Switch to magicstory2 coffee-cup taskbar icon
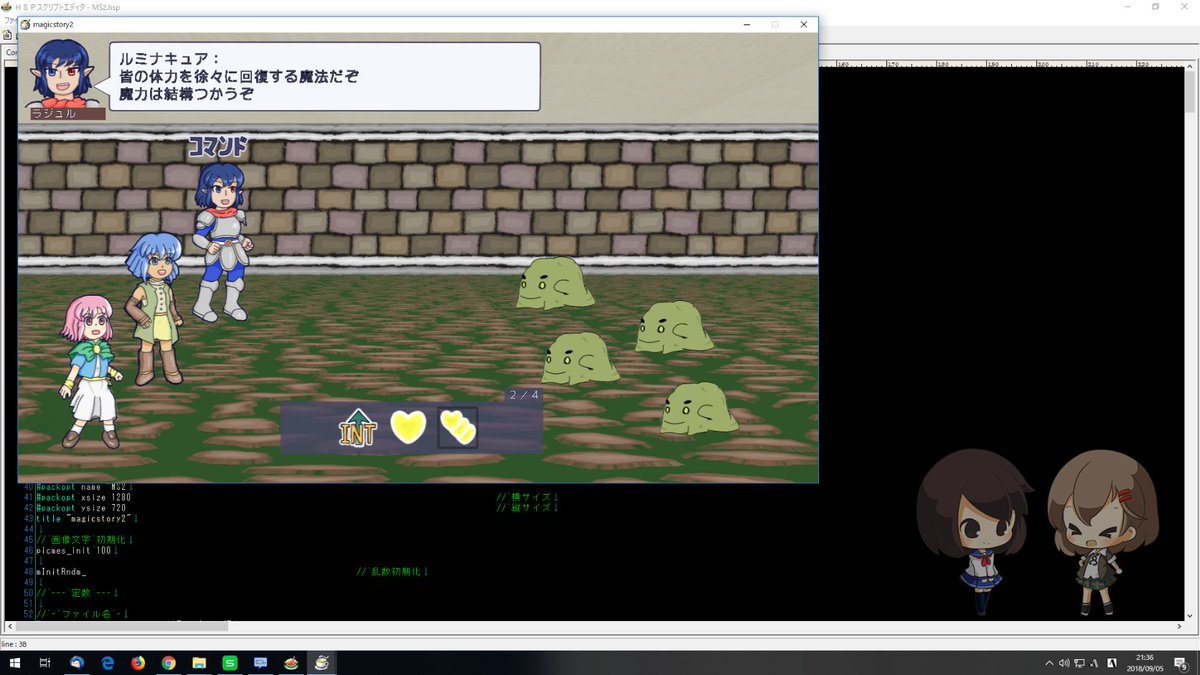Screen dimensions: 1200x675 coord(322,663)
